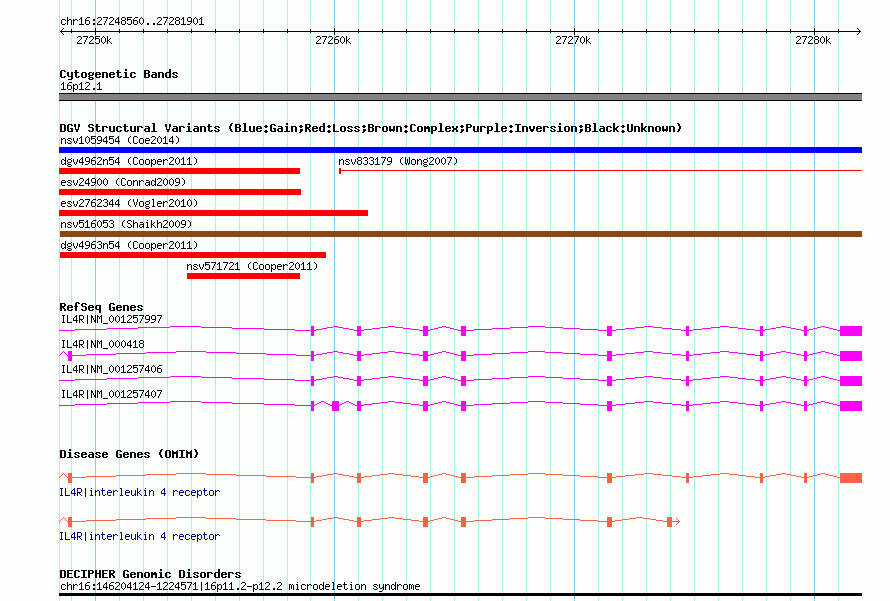
Task: Click the 27250k ruler tick label
Action: click(x=94, y=40)
